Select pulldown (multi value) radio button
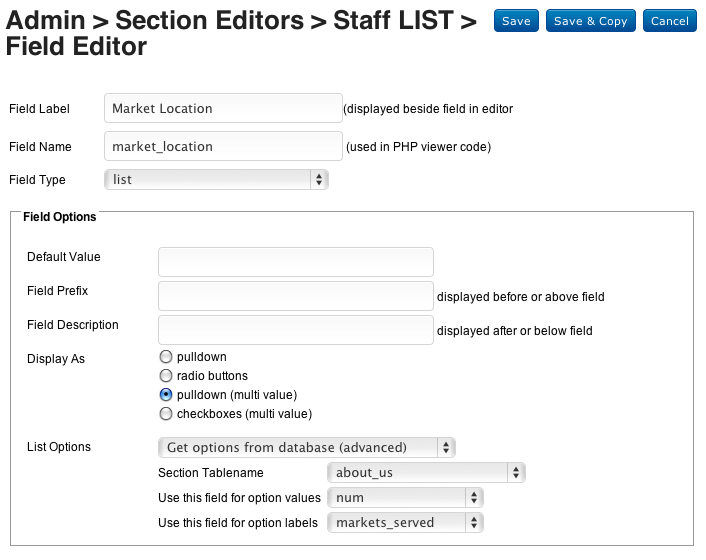This screenshot has width=706, height=560. coord(166,395)
